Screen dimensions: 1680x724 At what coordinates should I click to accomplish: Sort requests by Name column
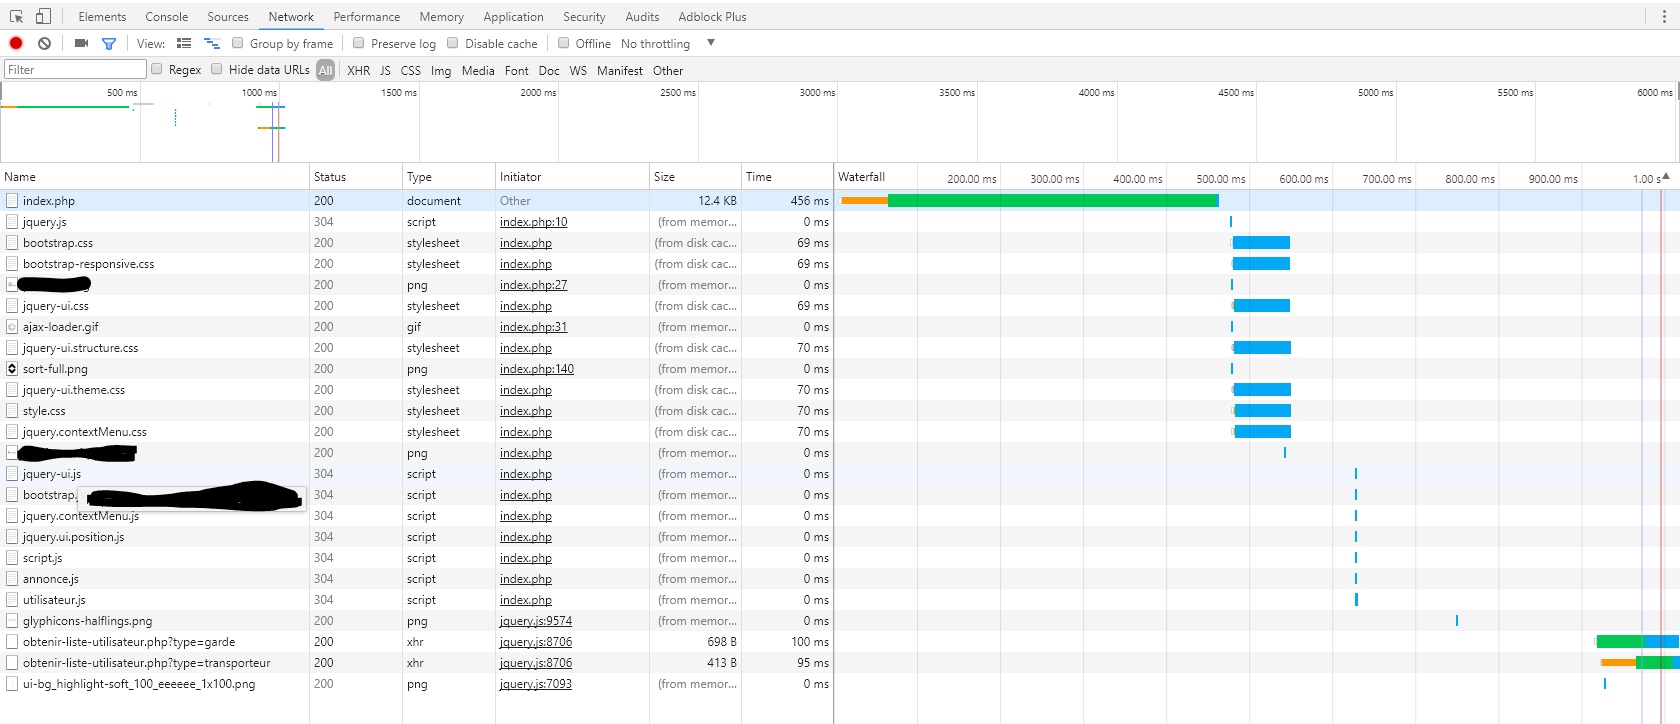click(155, 177)
